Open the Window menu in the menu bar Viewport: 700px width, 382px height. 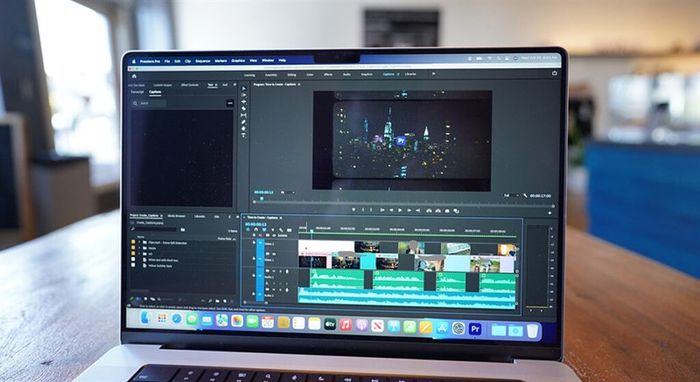click(x=267, y=60)
